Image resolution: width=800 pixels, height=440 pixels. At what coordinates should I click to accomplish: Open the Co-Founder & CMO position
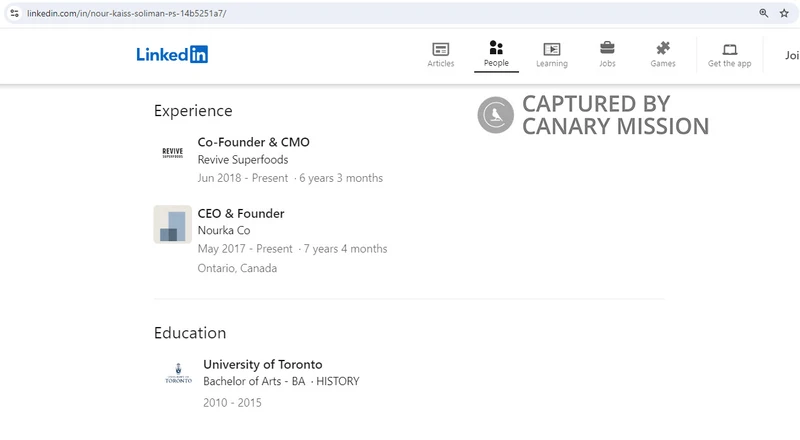point(254,142)
